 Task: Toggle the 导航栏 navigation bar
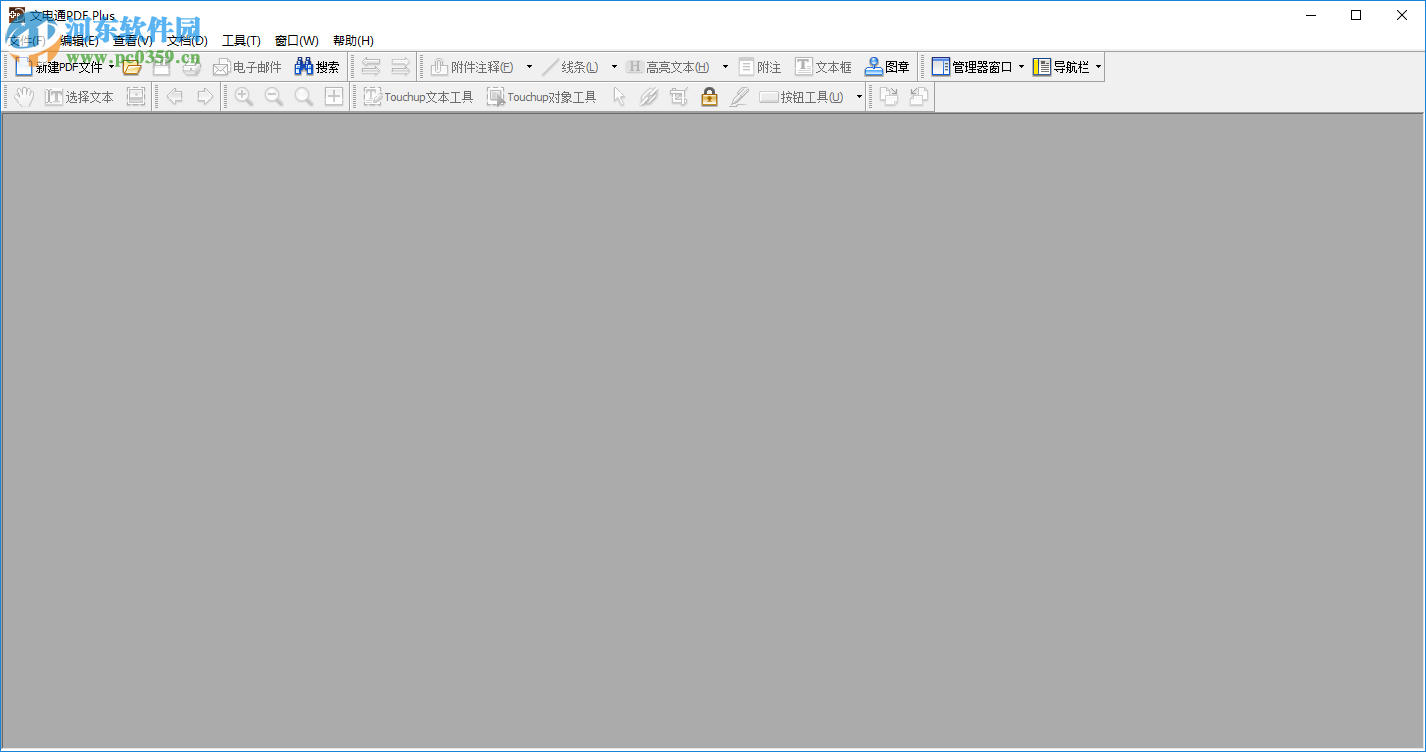1064,66
